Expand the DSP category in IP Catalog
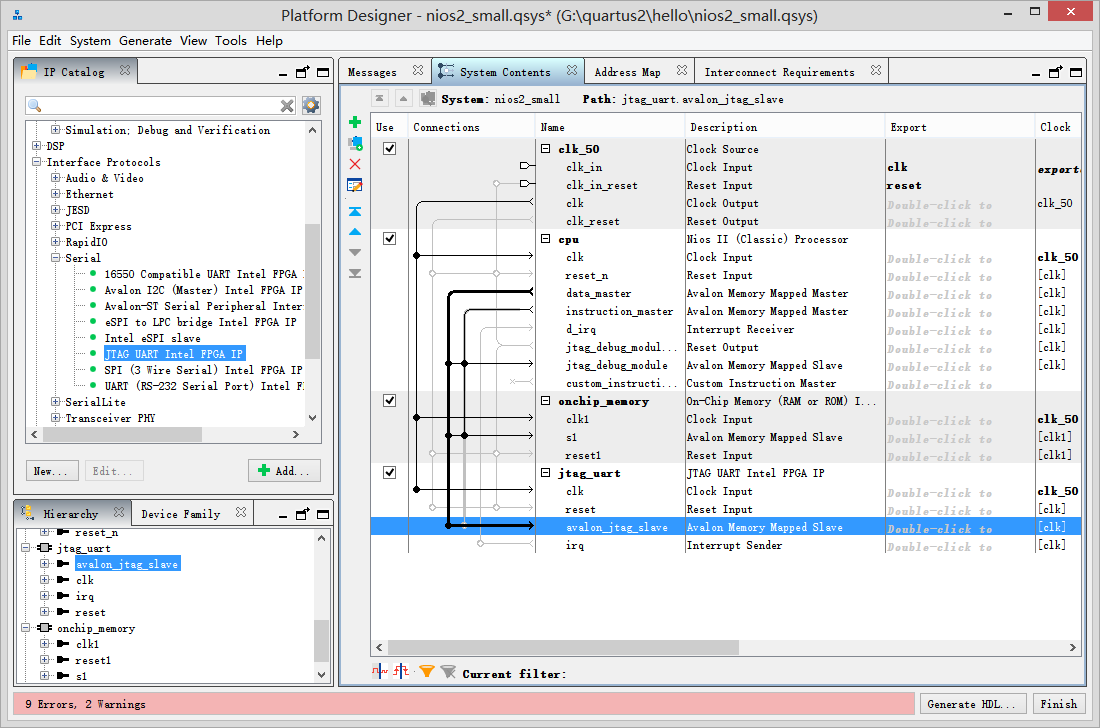 pos(36,146)
